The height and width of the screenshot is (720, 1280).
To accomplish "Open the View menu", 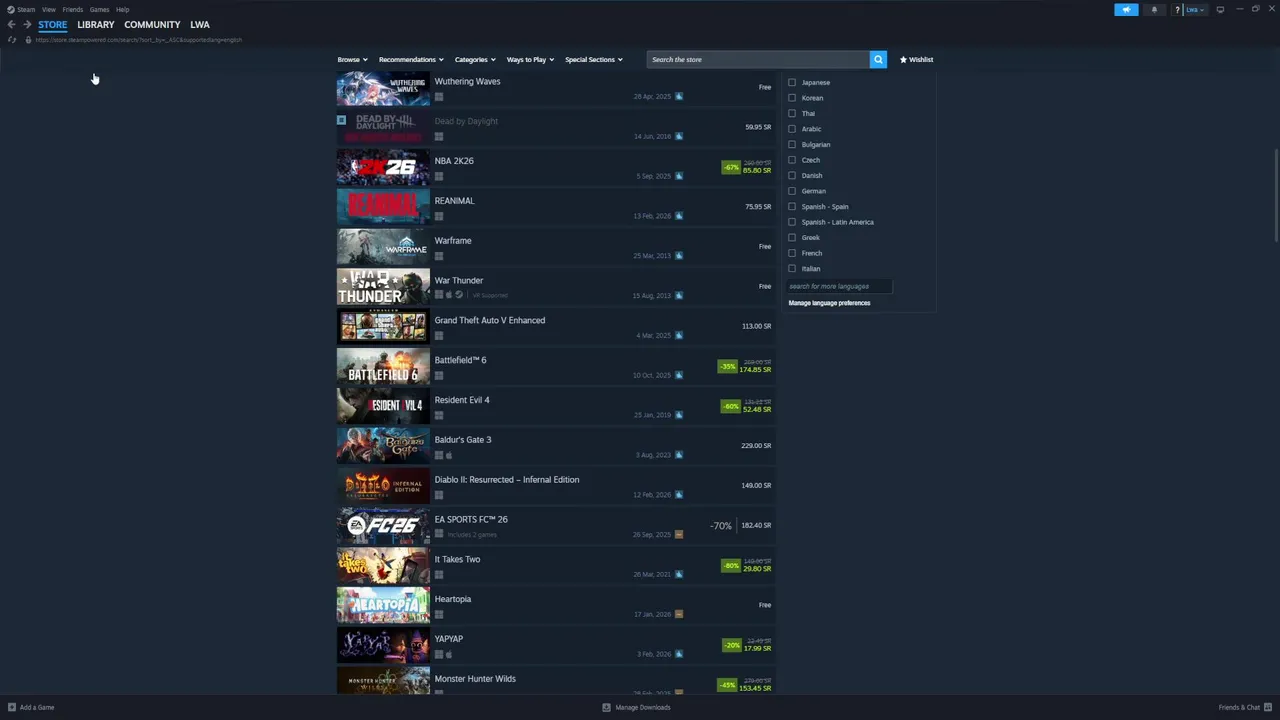I will [48, 9].
